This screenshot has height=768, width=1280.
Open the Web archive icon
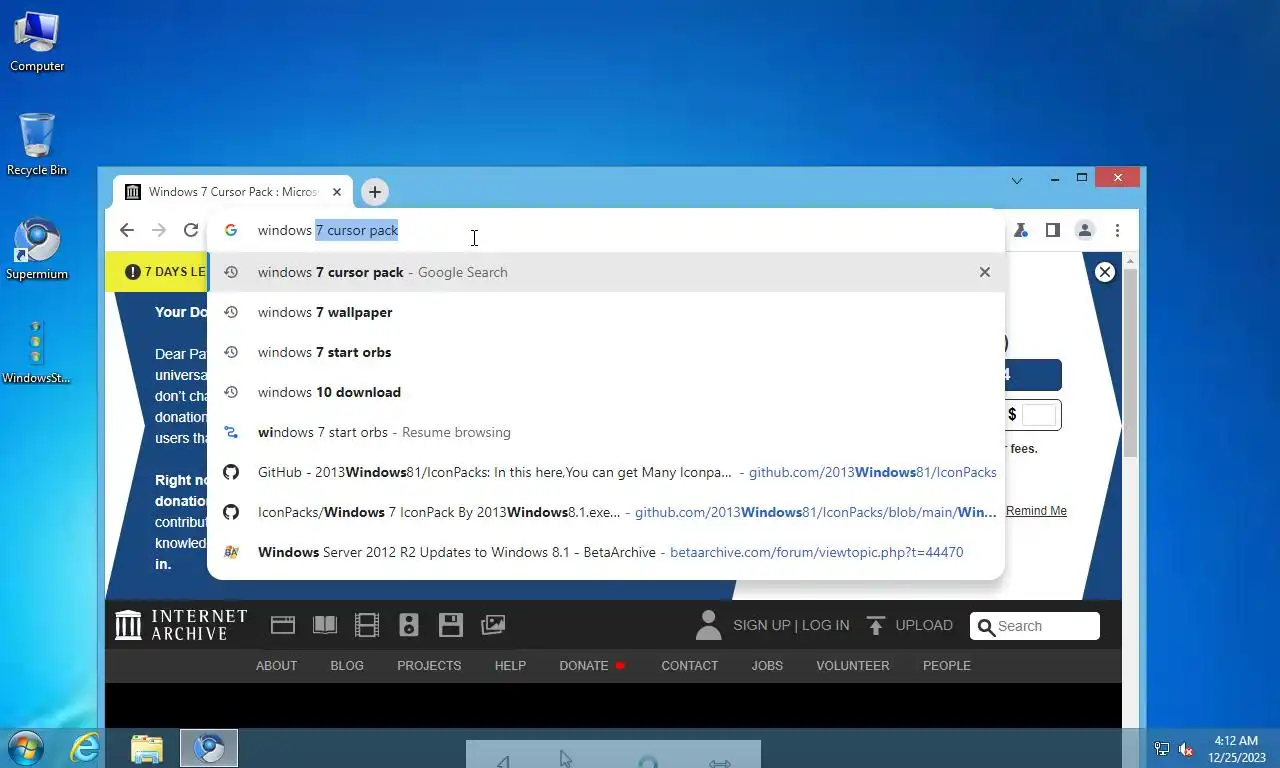coord(283,625)
